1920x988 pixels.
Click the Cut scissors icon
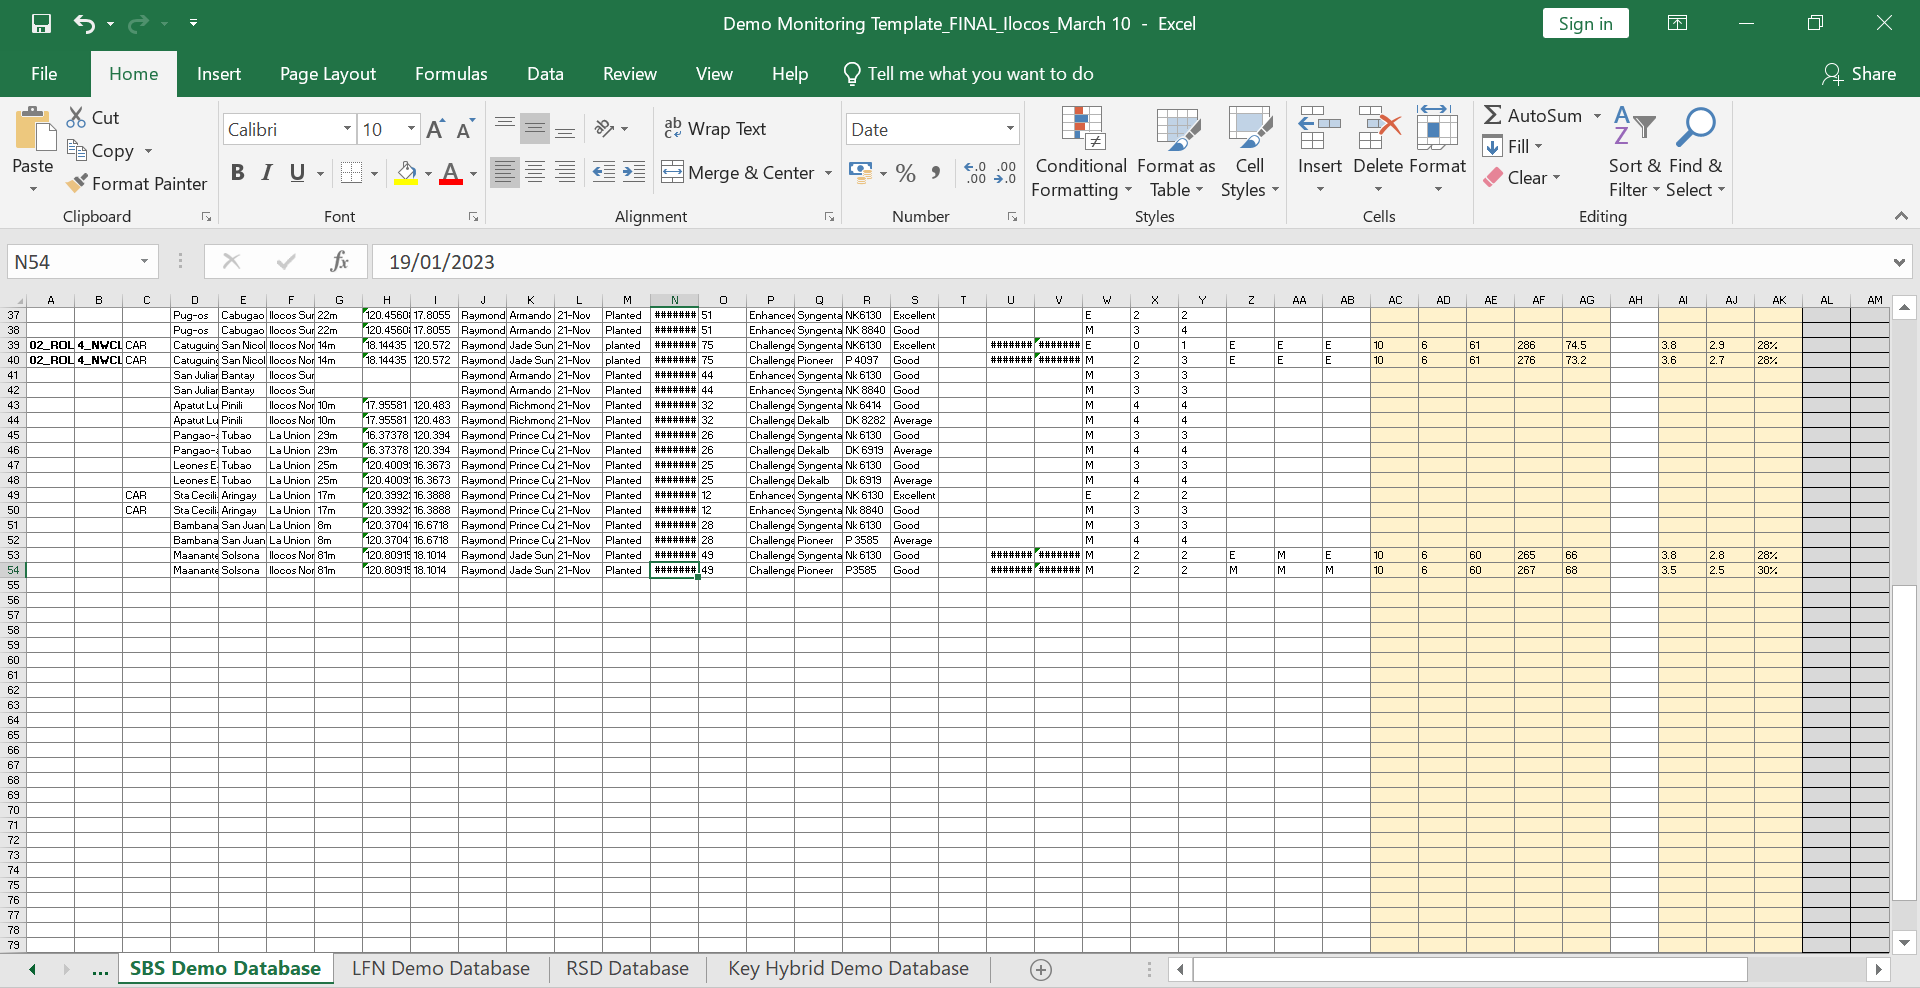(x=76, y=117)
